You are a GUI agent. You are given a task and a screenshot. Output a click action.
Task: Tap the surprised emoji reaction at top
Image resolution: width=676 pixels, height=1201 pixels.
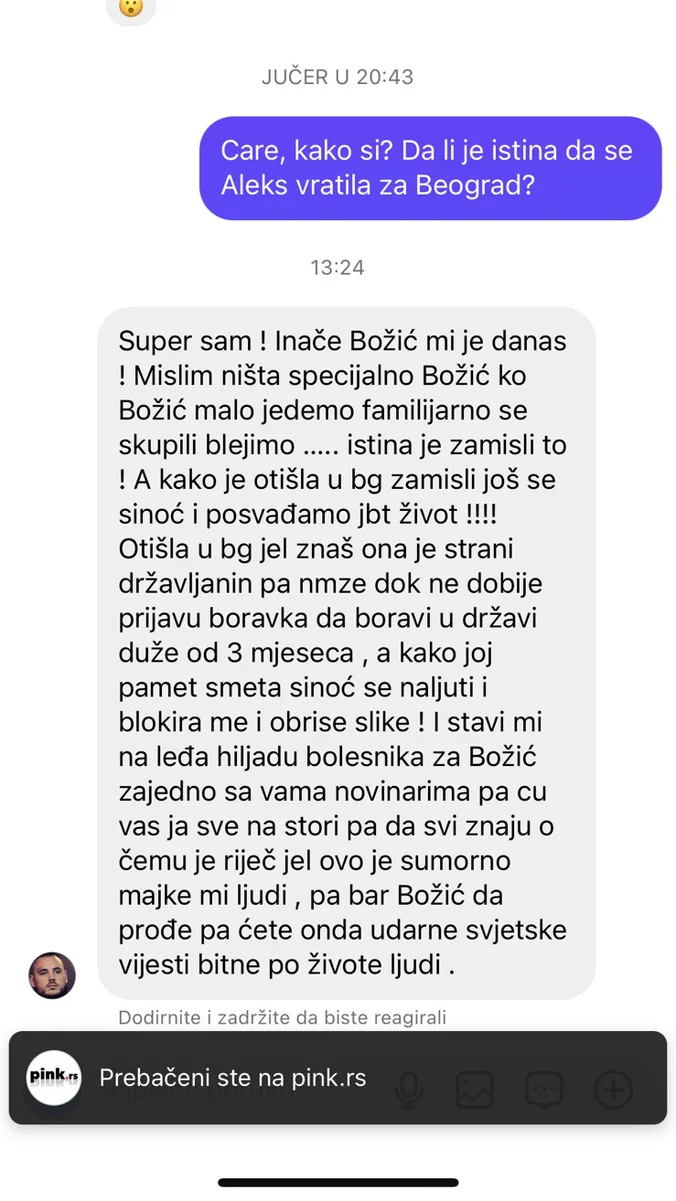pos(130,8)
